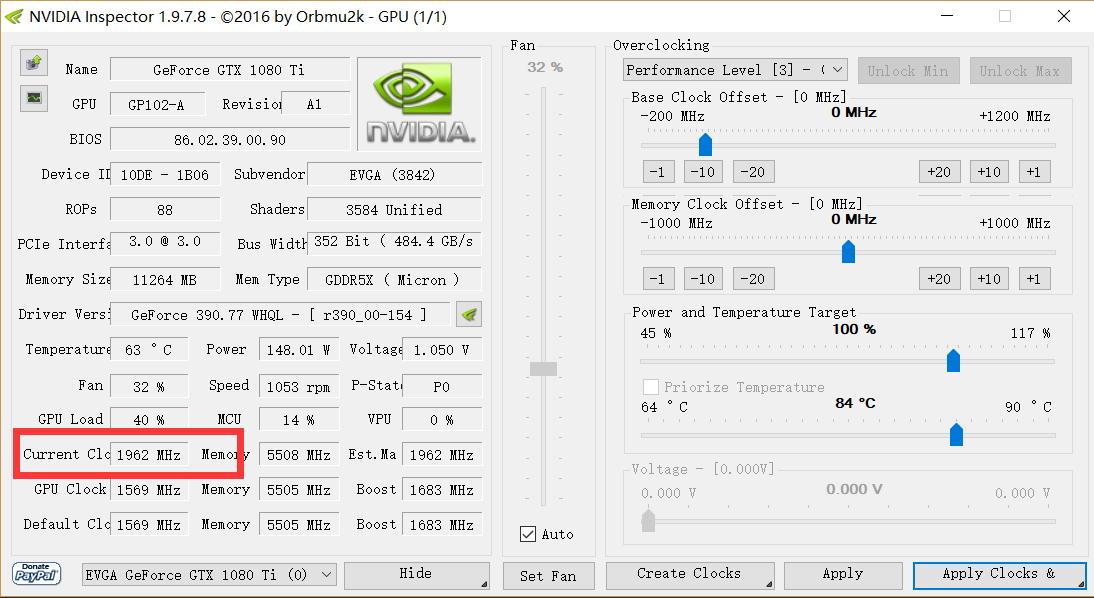
Task: Click the Unlock Max button
Action: [x=1020, y=71]
